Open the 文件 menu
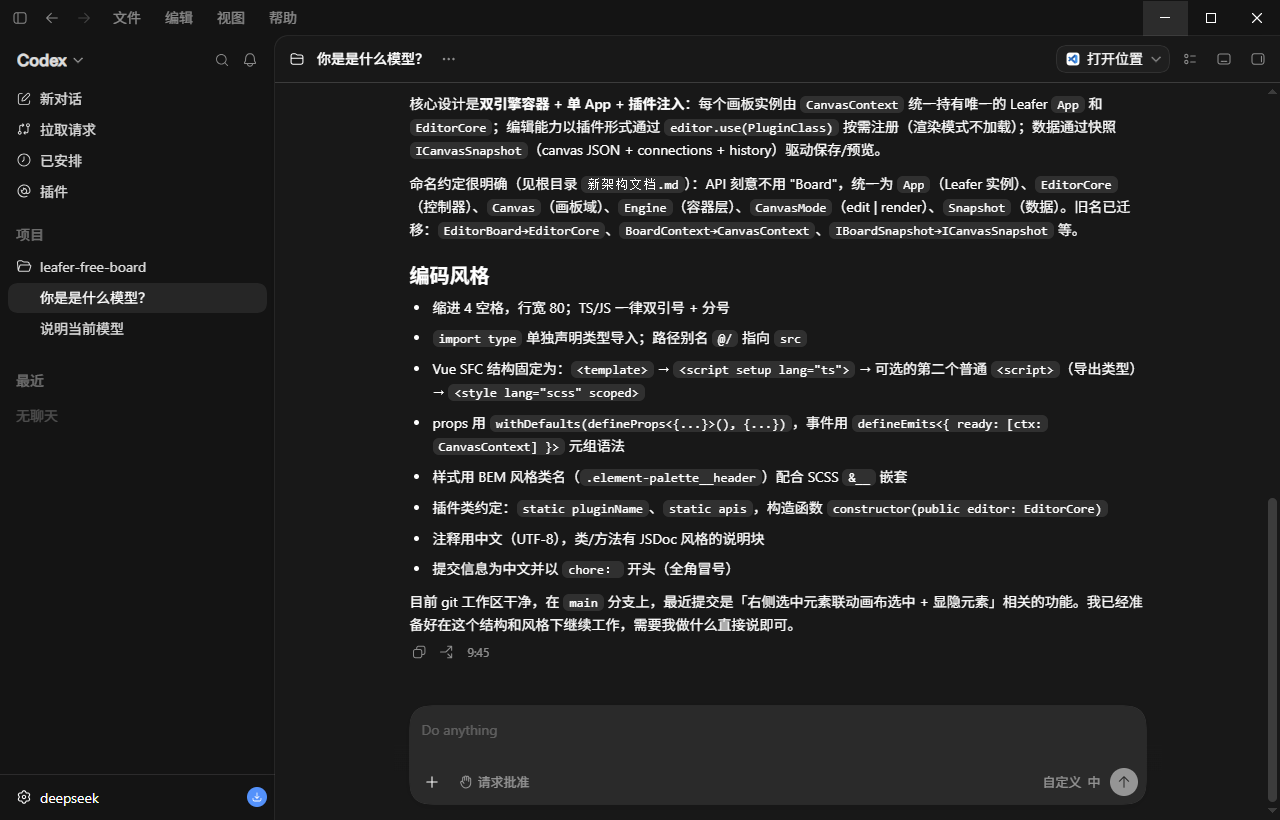 pos(127,18)
